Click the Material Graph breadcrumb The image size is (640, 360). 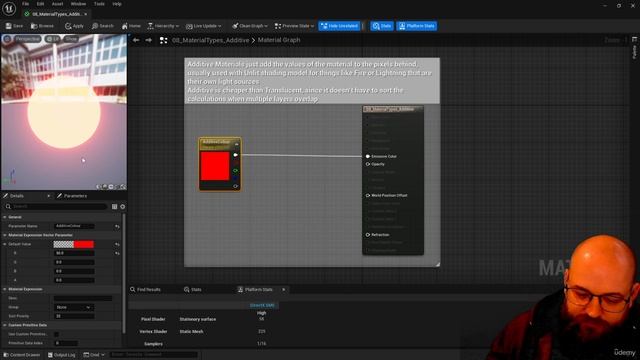pyautogui.click(x=279, y=40)
